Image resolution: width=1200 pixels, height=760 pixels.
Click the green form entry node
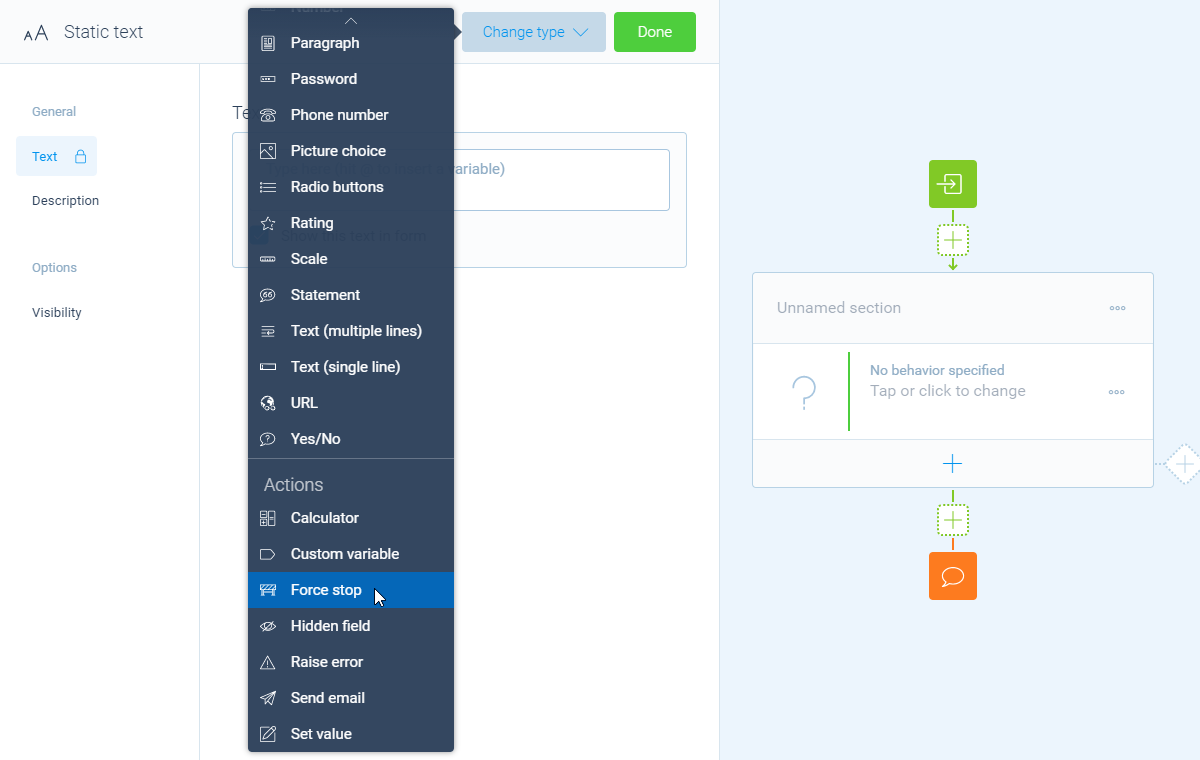[953, 184]
